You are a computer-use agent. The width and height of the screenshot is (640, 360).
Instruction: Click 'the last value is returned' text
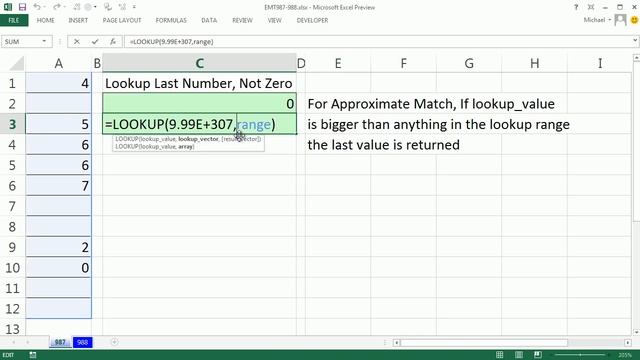coord(384,145)
